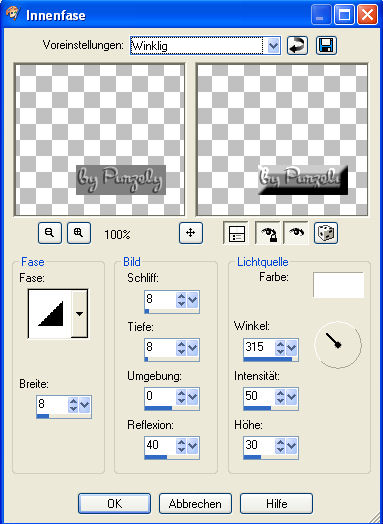Viewport: 383px width, 524px height.
Task: Click the navigate preview crosshair button
Action: tap(191, 233)
